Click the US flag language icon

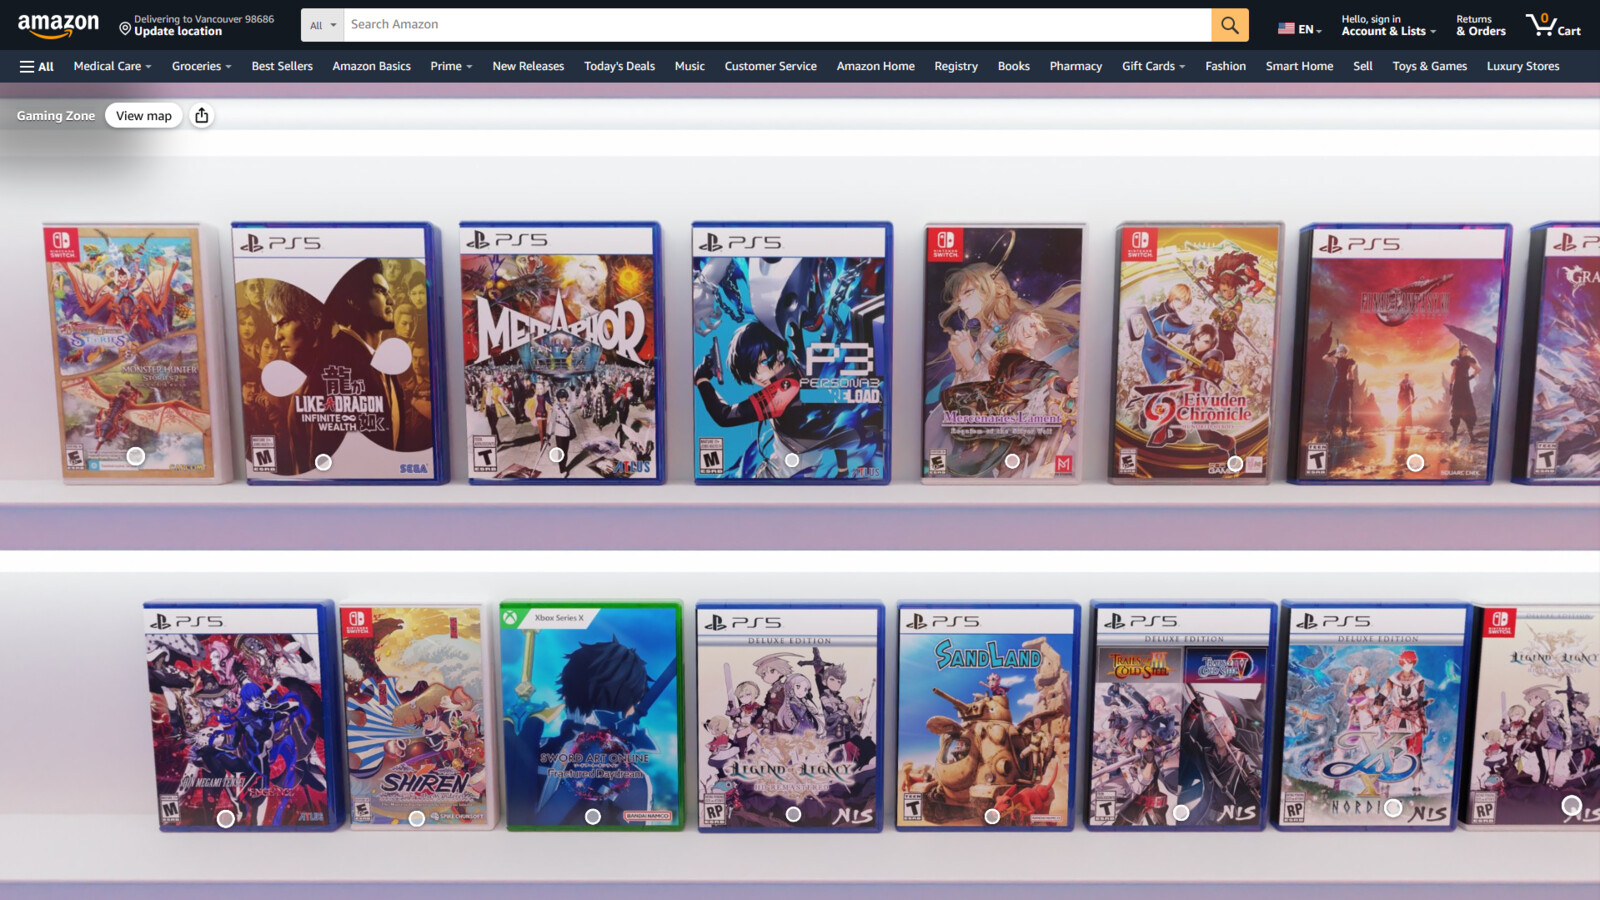(1286, 29)
